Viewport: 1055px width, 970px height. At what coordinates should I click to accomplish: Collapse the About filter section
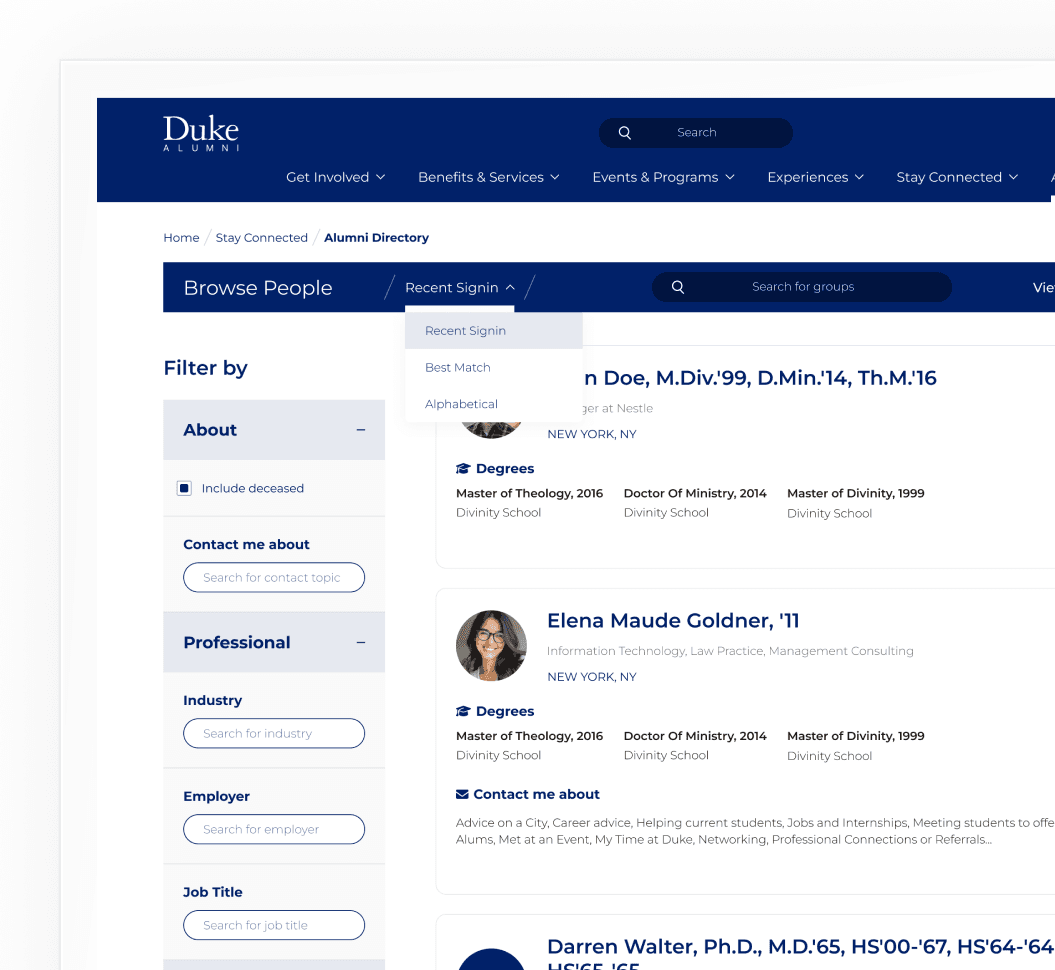(x=360, y=429)
